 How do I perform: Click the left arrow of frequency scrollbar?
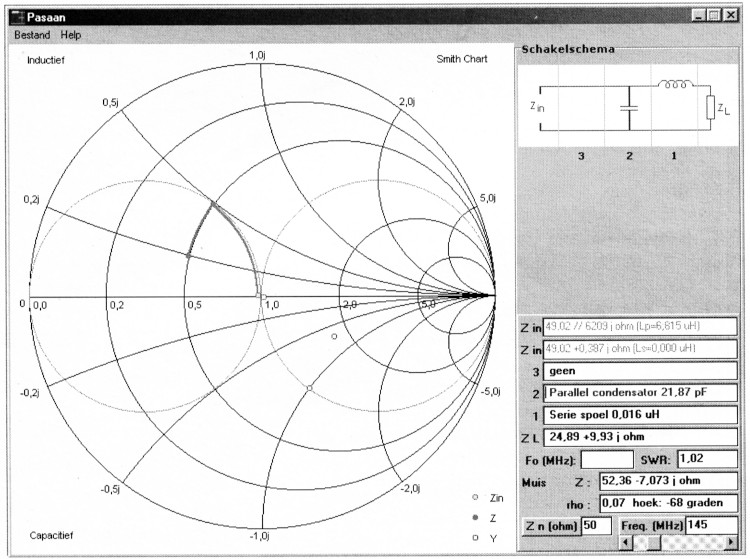[x=626, y=542]
